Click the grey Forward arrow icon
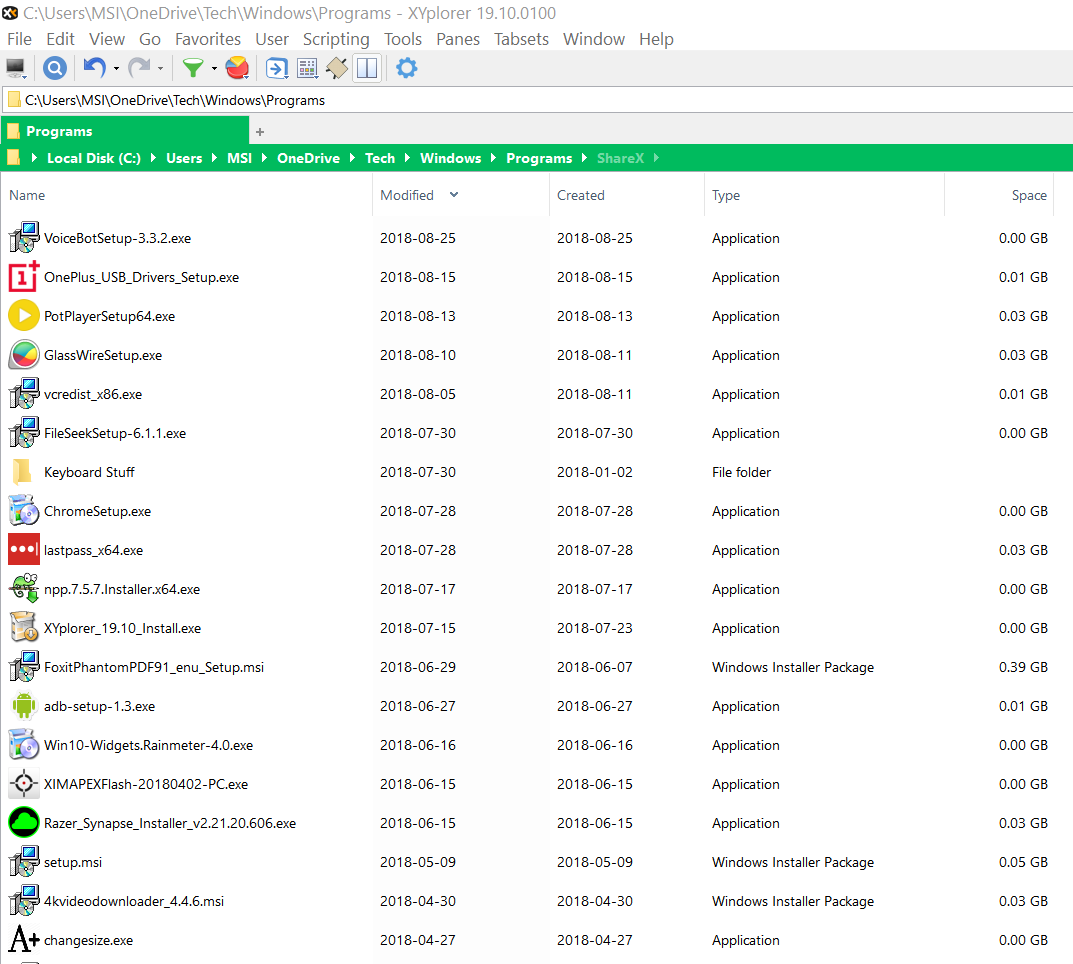1073x964 pixels. (140, 68)
